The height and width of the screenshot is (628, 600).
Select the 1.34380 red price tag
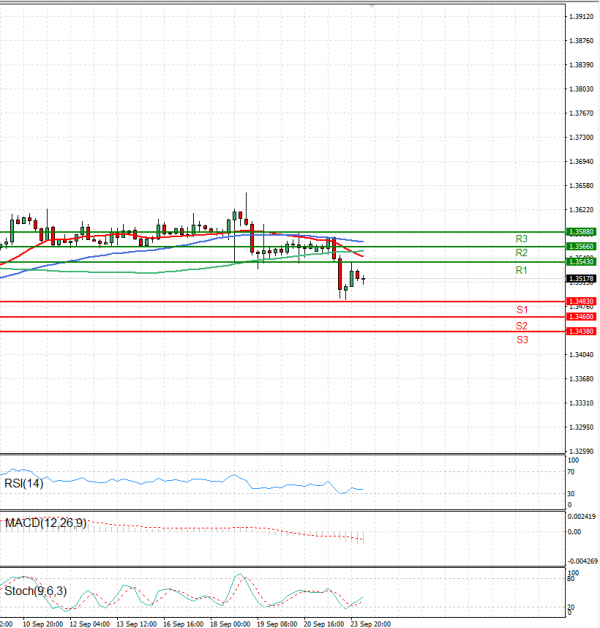coord(580,331)
